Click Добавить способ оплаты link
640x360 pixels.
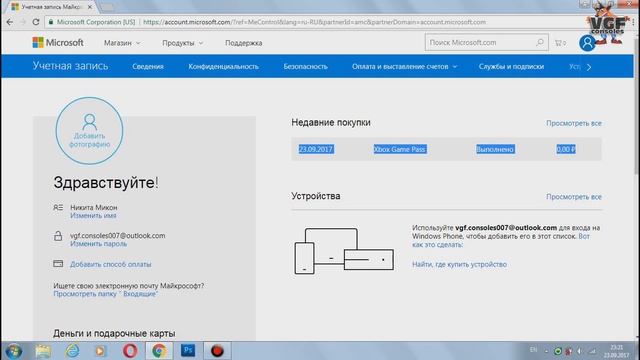111,264
